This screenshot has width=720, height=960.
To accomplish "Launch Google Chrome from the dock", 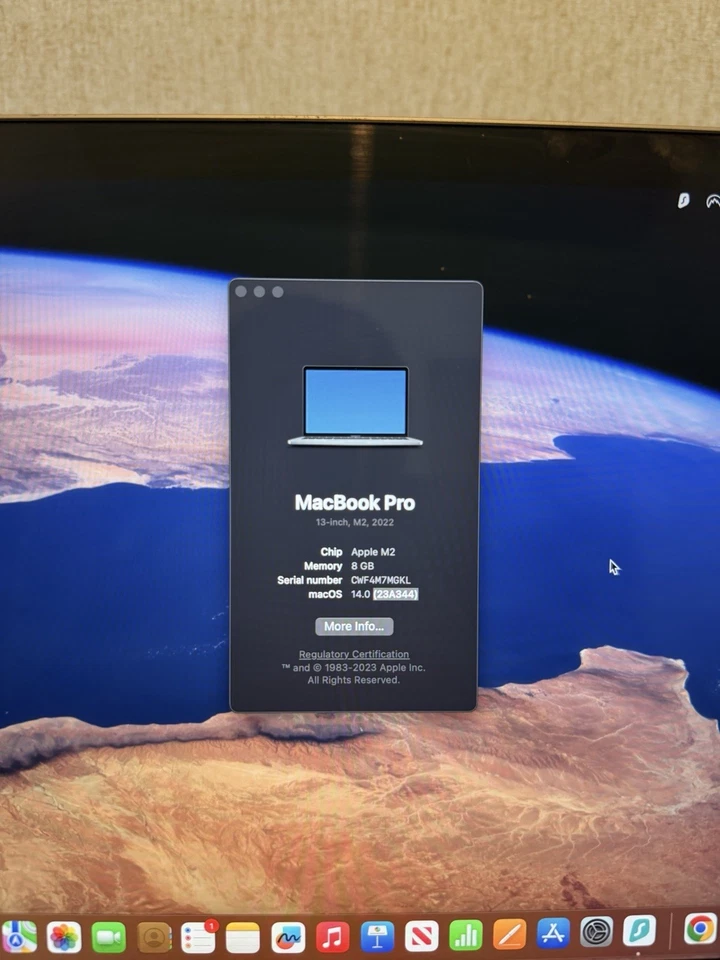I will [x=702, y=928].
